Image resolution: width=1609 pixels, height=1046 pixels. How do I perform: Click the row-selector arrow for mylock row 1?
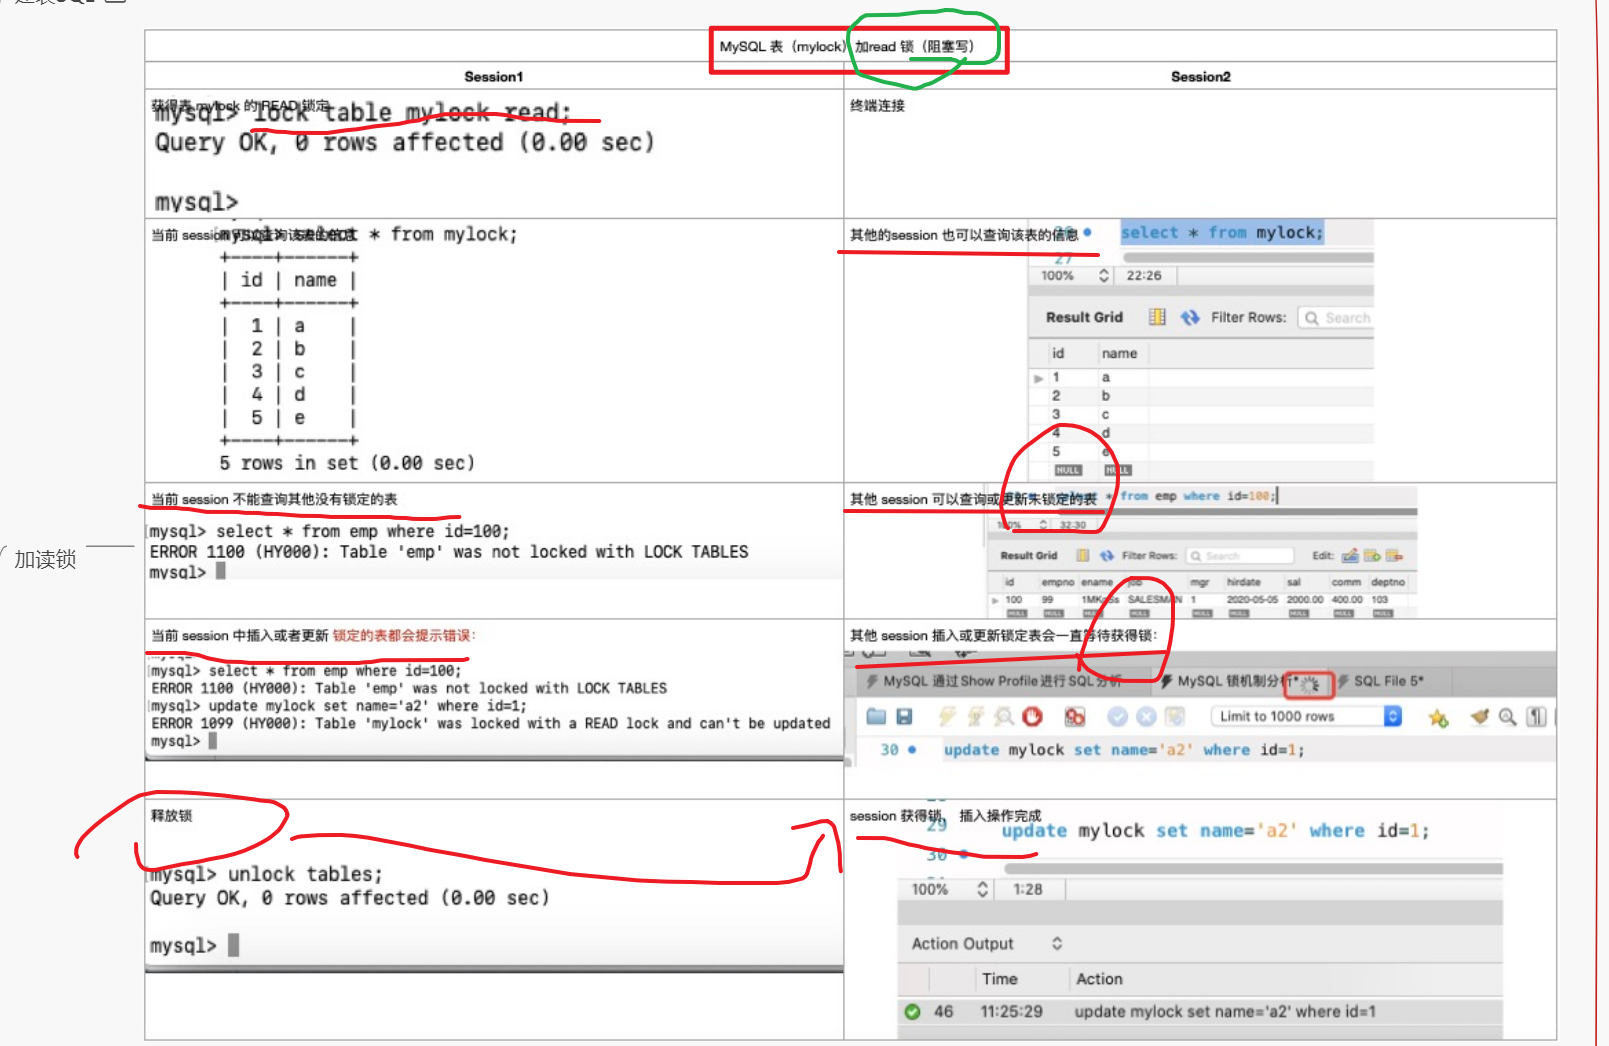tap(1038, 378)
